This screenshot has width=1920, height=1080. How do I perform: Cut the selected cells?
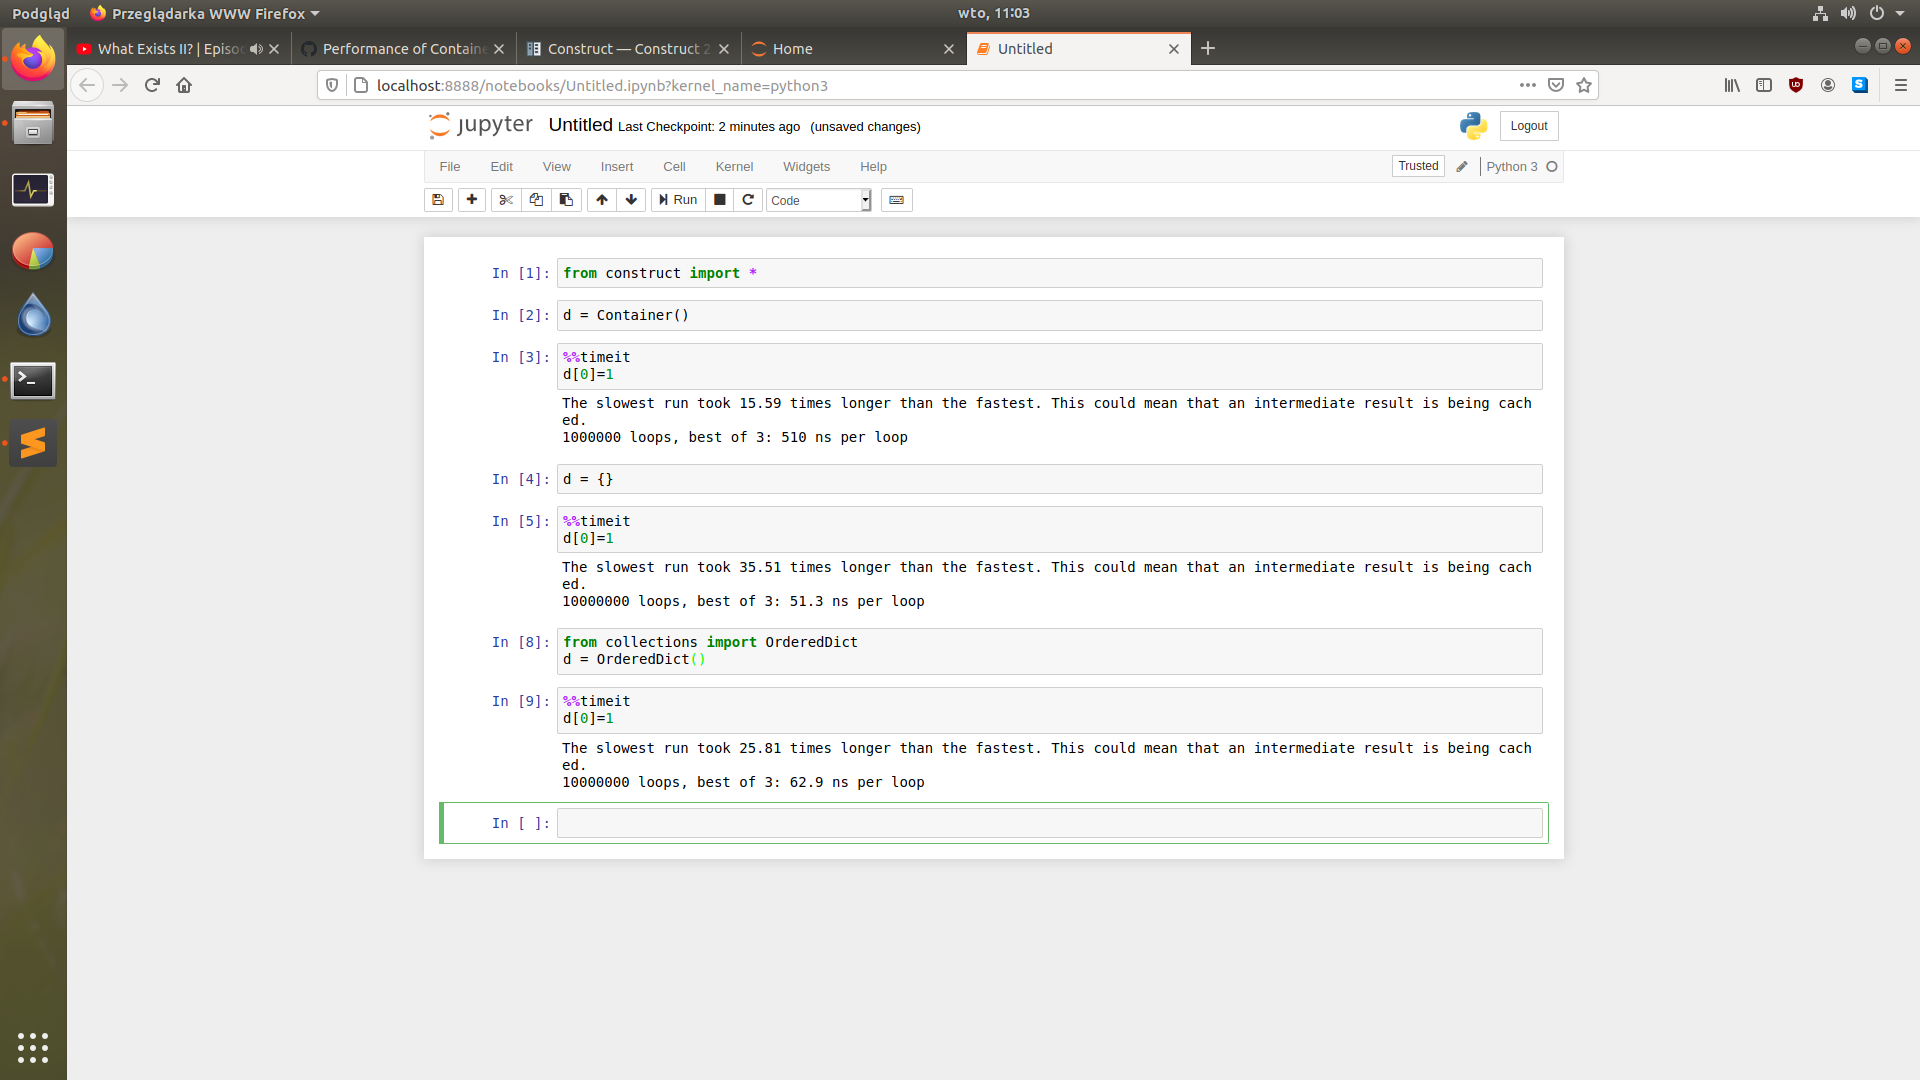point(506,200)
